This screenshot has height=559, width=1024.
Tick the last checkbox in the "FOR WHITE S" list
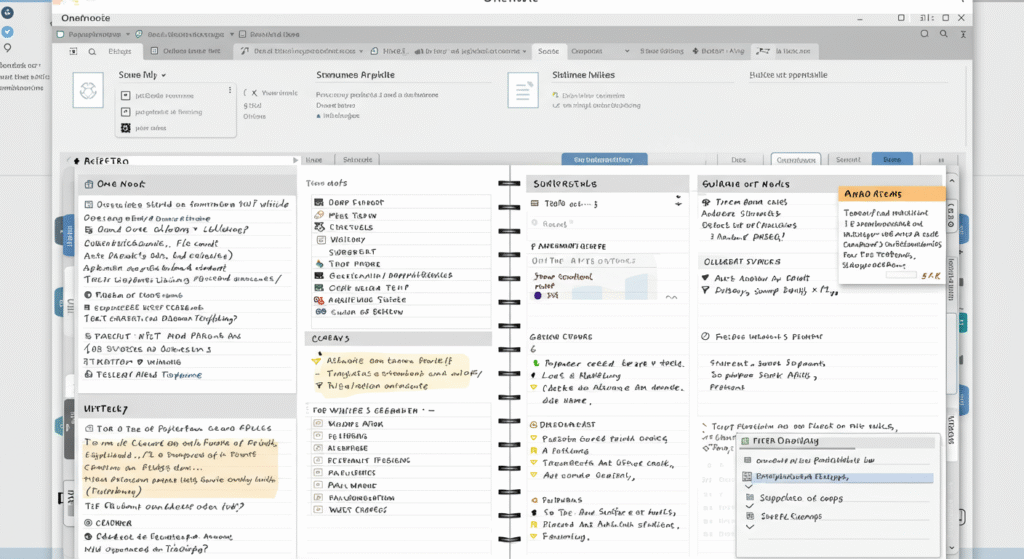pyautogui.click(x=319, y=510)
